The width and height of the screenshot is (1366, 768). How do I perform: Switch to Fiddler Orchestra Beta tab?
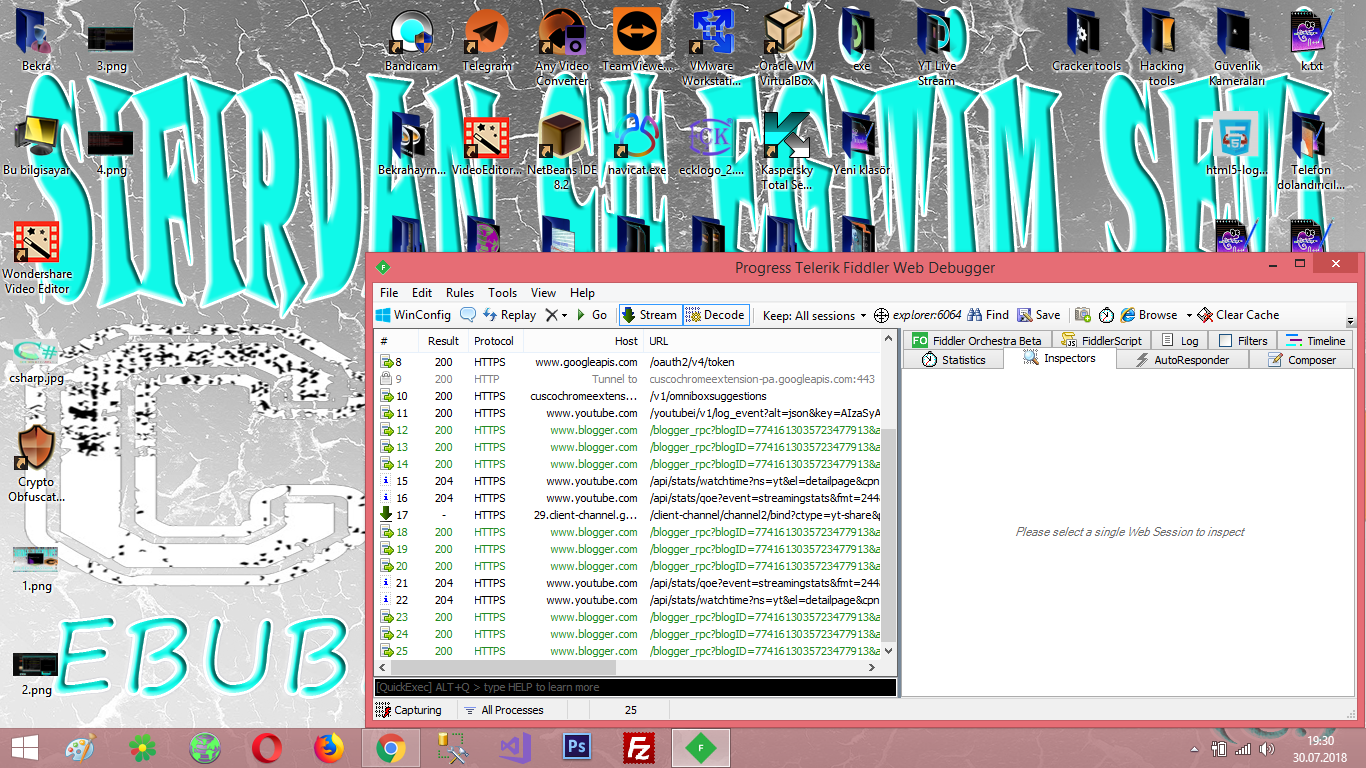977,341
